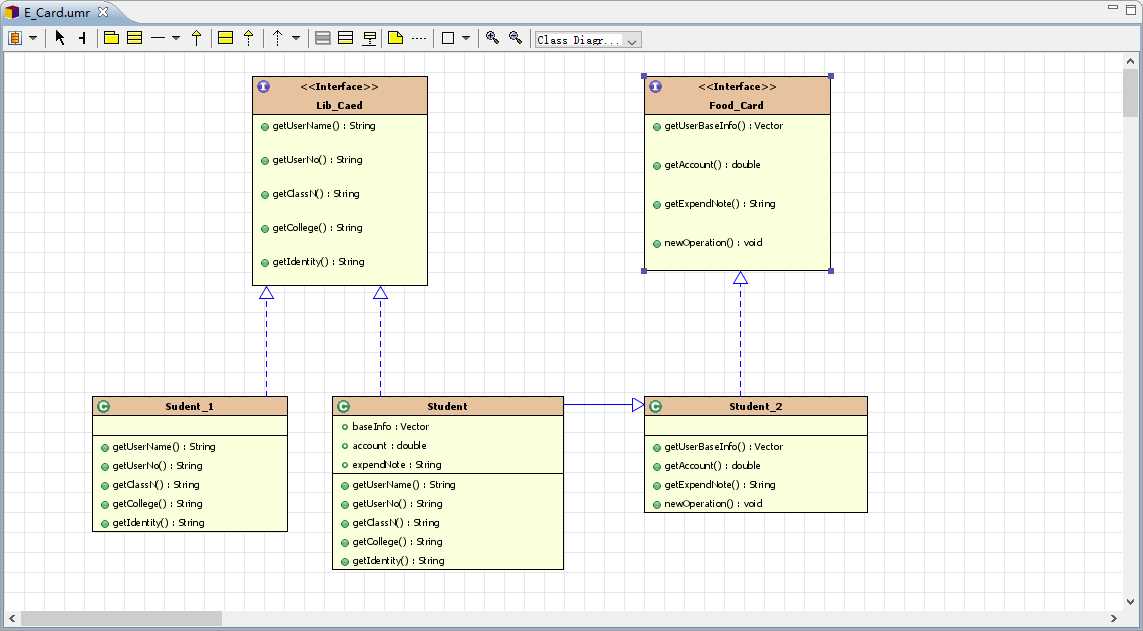Select getIdentity() in Lib_Caed interface
The image size is (1143, 631).
(x=313, y=262)
